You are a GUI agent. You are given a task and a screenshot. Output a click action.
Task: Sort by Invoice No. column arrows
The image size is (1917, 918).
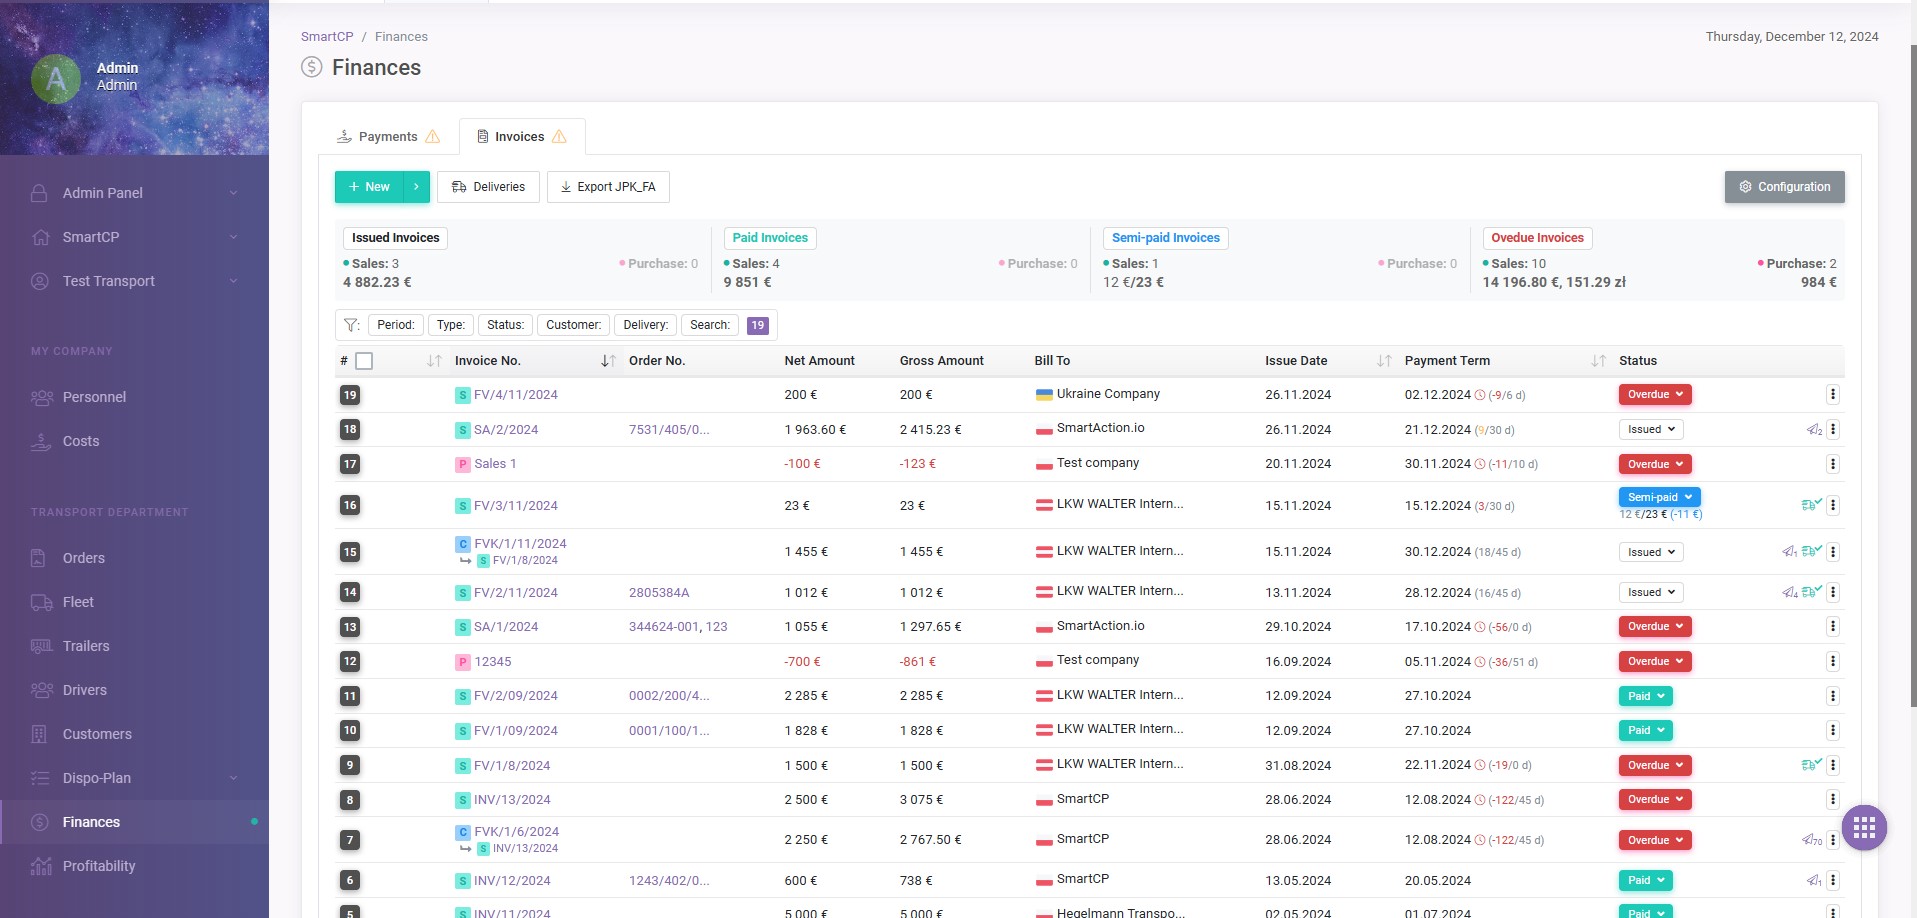(608, 361)
